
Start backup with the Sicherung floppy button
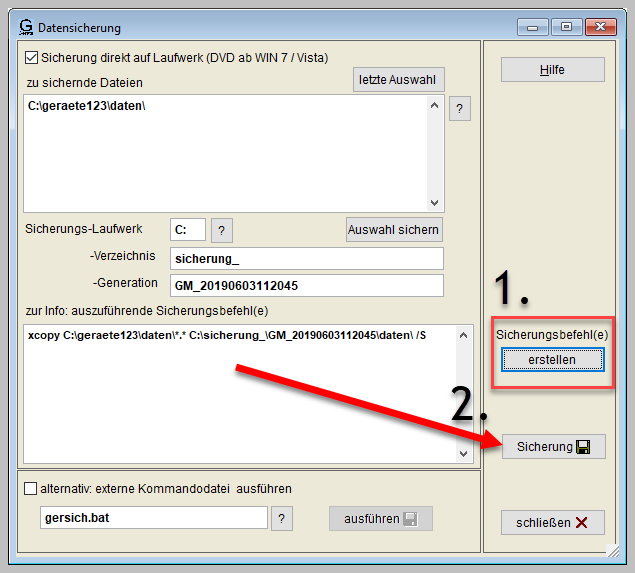[553, 447]
